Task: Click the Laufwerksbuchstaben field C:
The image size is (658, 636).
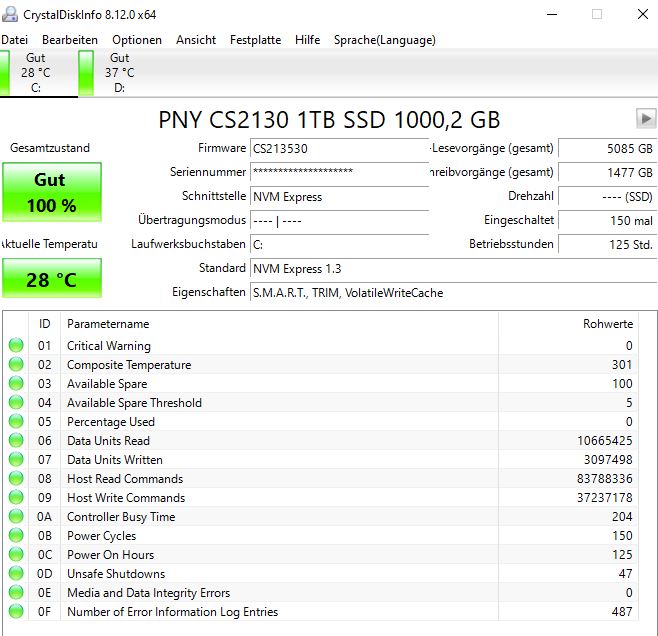Action: (339, 244)
